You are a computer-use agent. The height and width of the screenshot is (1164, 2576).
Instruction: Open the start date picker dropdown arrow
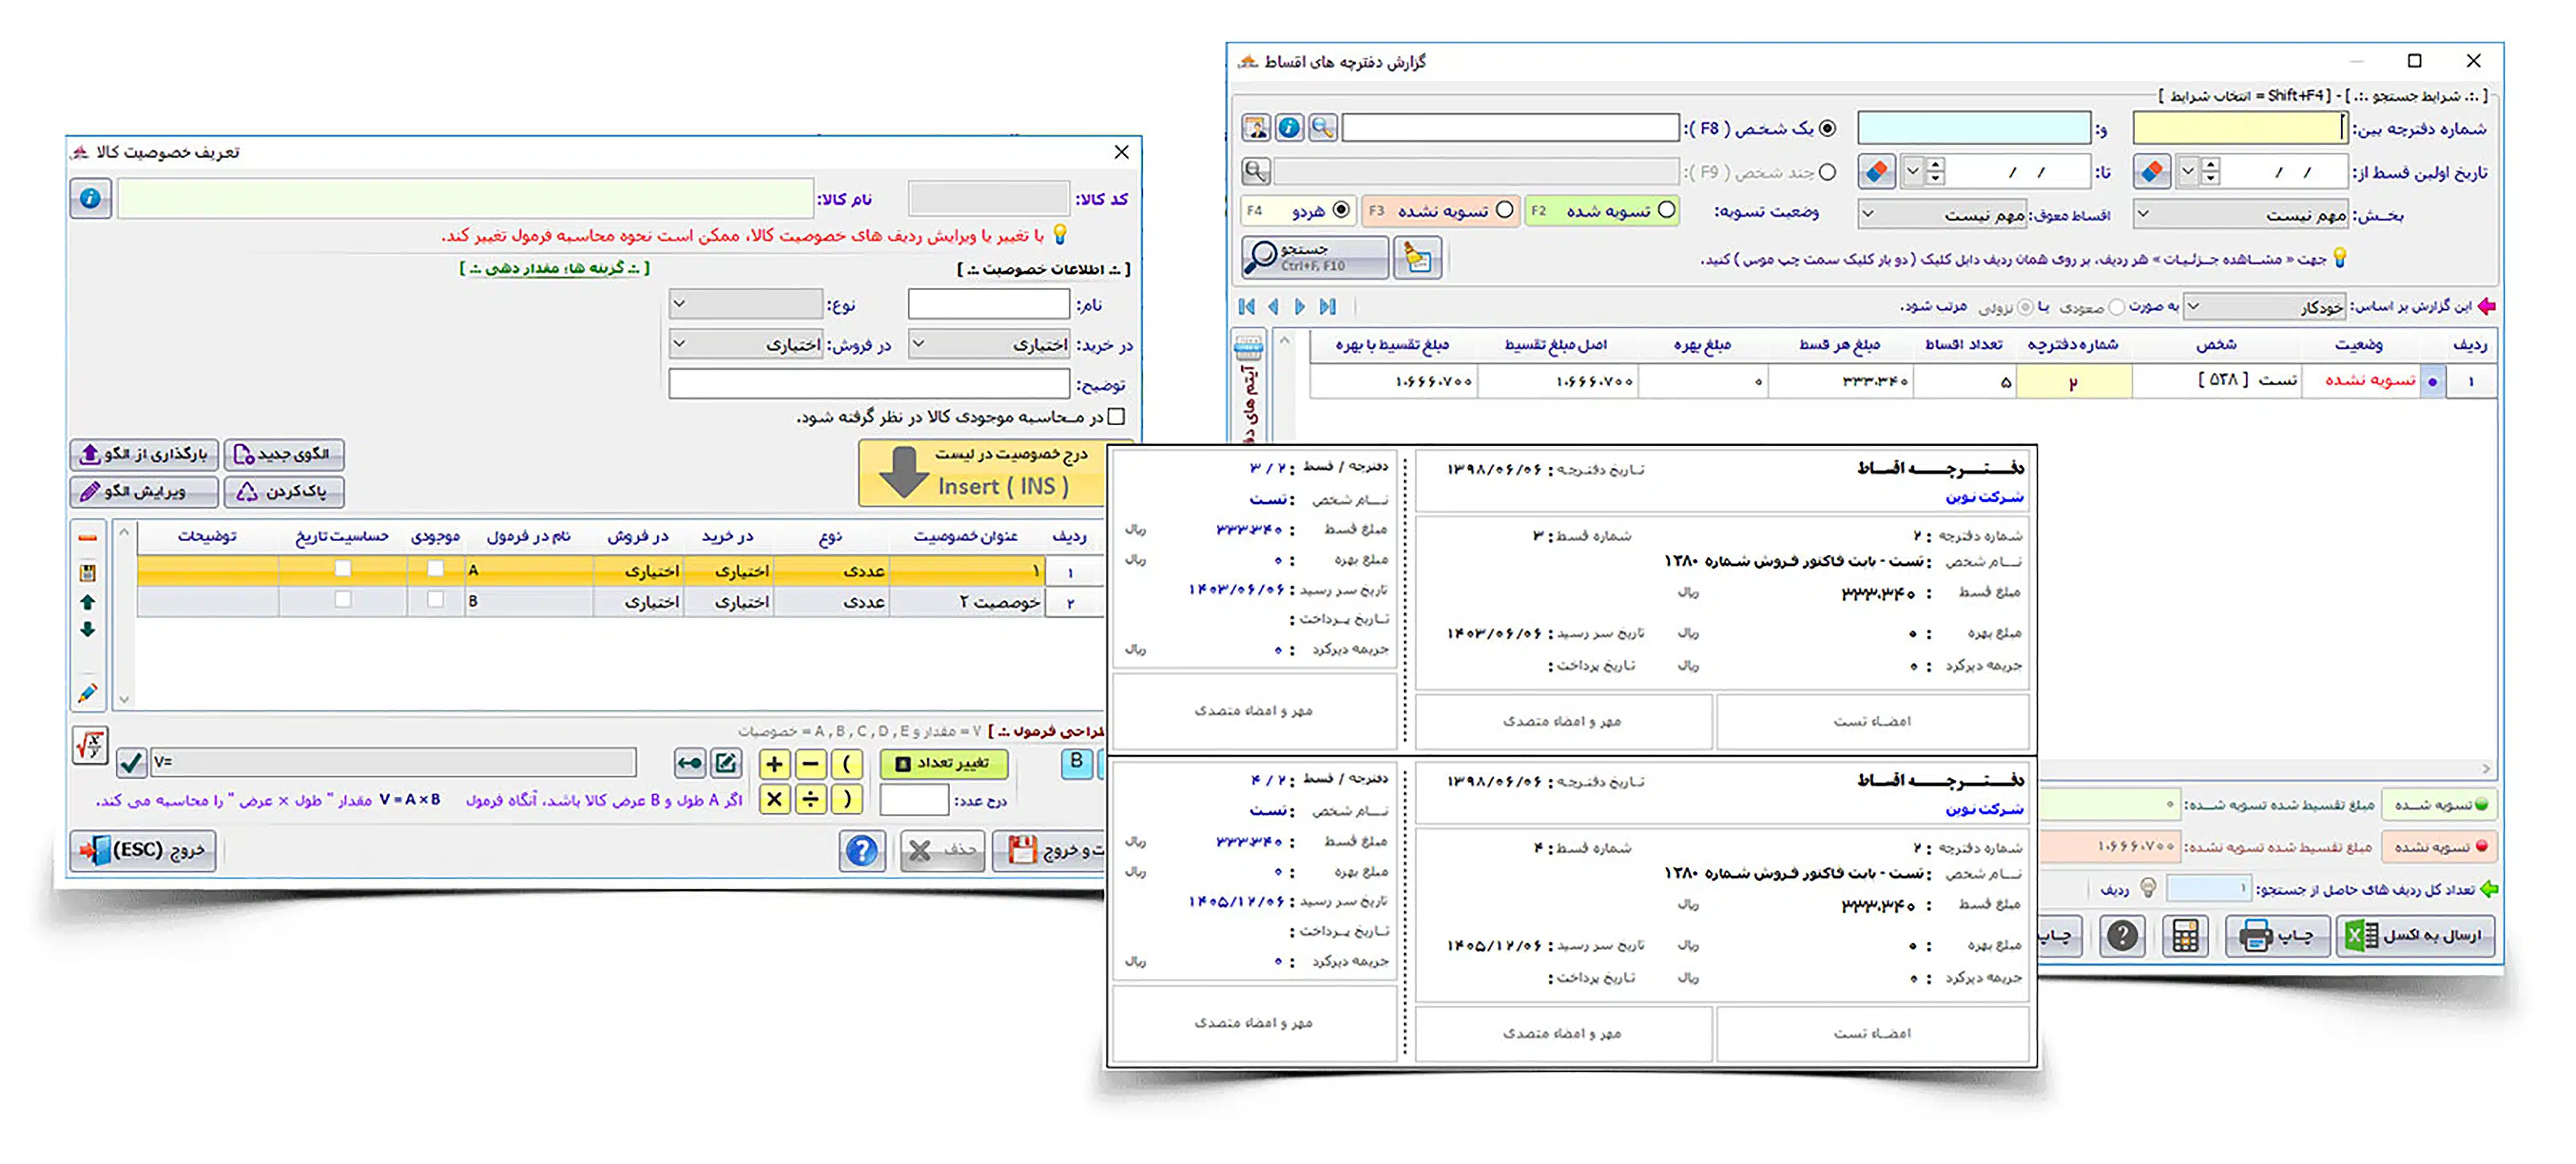click(2187, 171)
